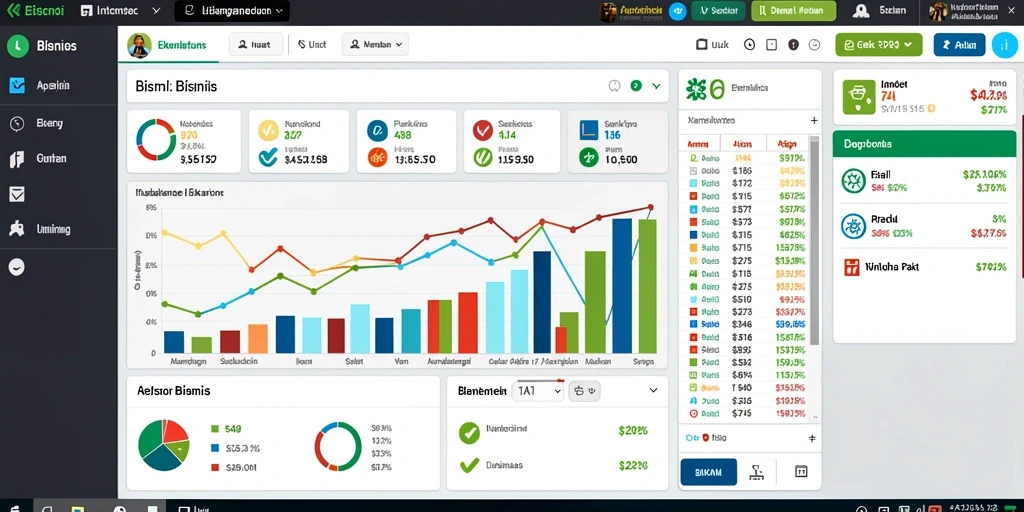Check the first Beins row checkbox
This screenshot has width=1024, height=512.
tap(693, 158)
